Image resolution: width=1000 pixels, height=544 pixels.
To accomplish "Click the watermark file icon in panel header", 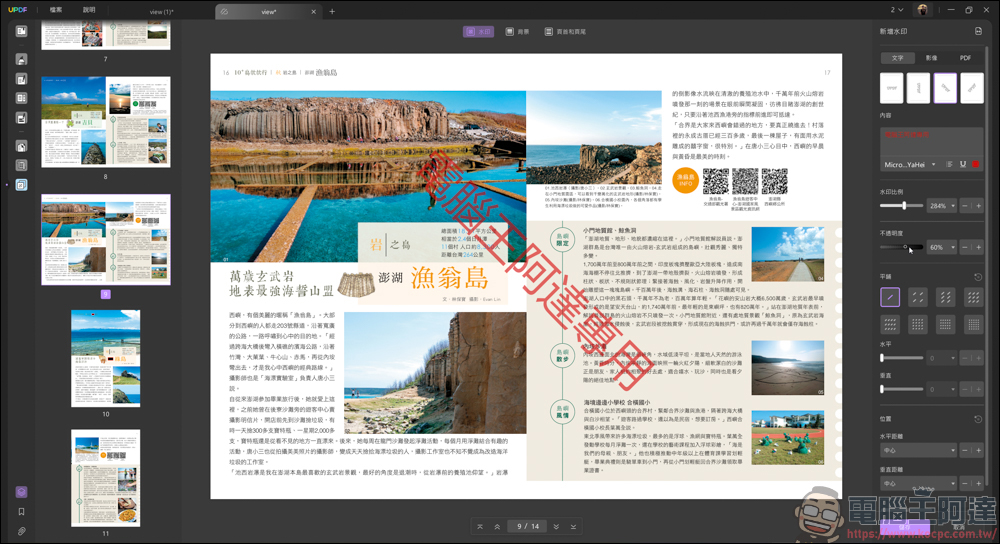I will (978, 31).
